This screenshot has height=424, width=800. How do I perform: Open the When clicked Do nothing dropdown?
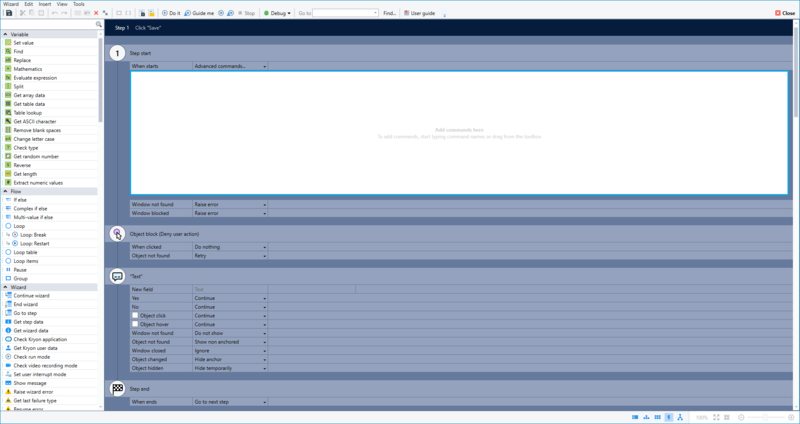pos(230,247)
